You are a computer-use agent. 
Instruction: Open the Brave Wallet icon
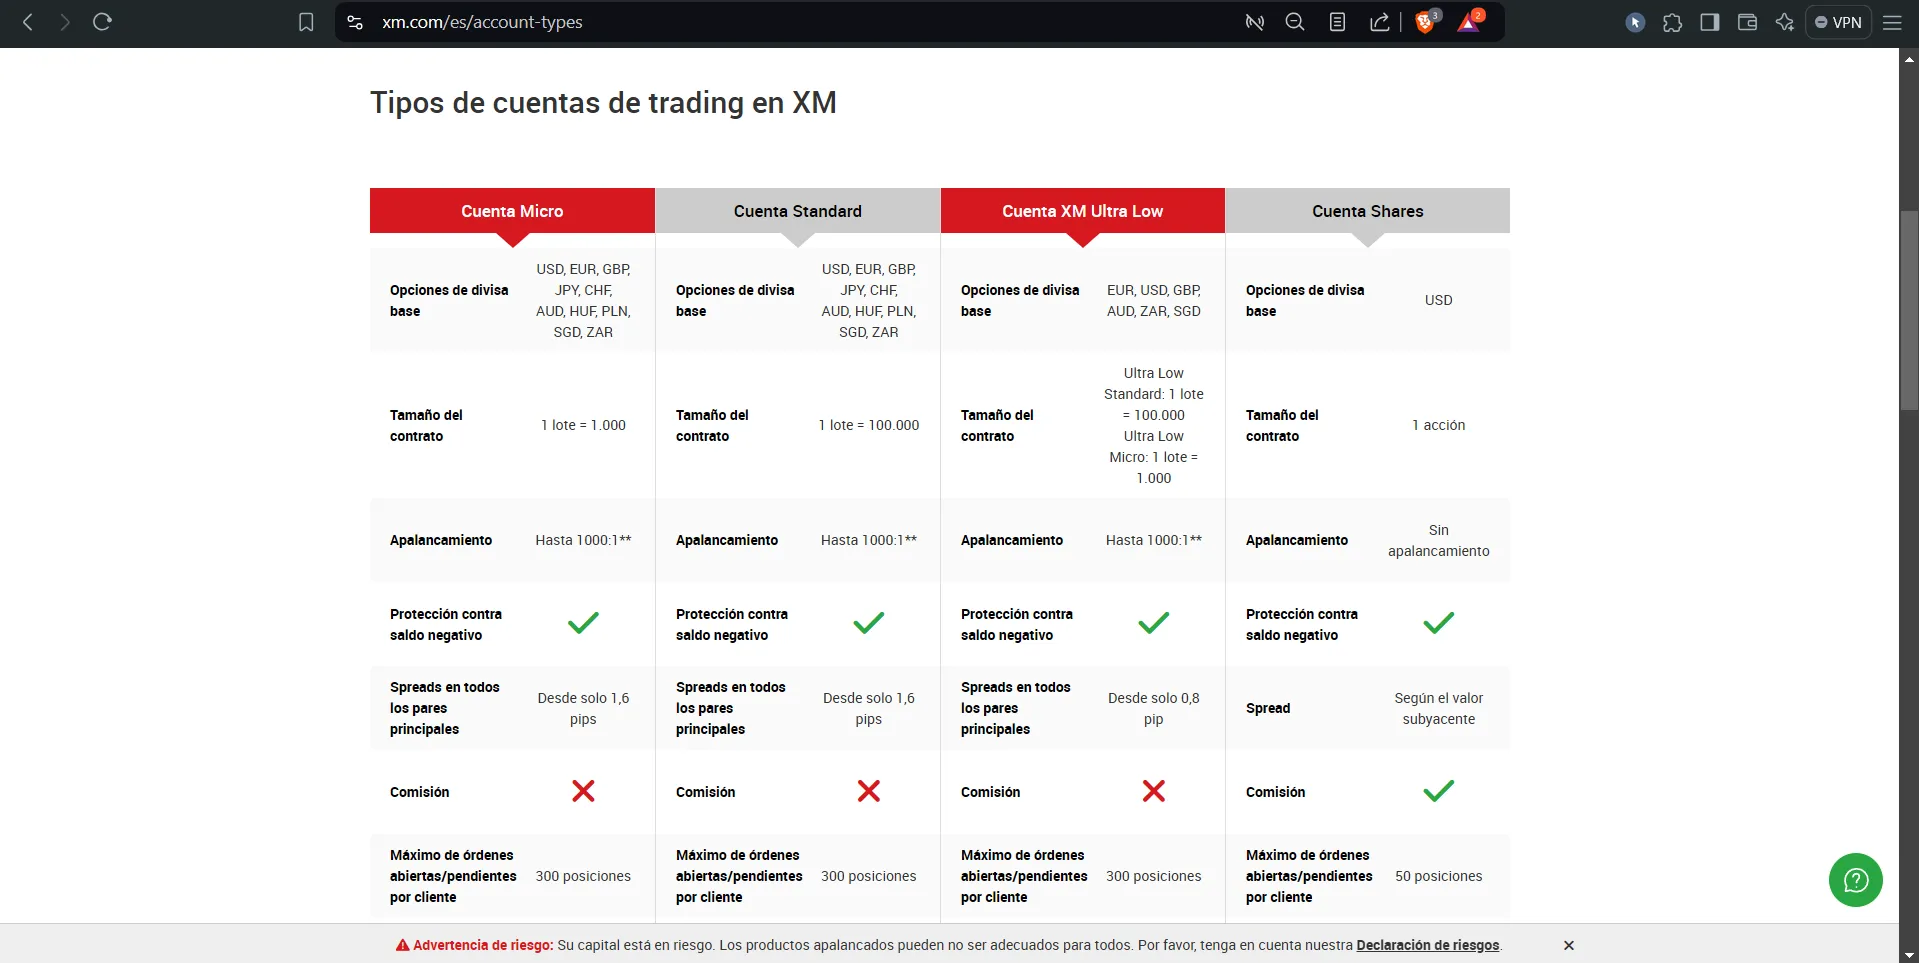[x=1747, y=22]
